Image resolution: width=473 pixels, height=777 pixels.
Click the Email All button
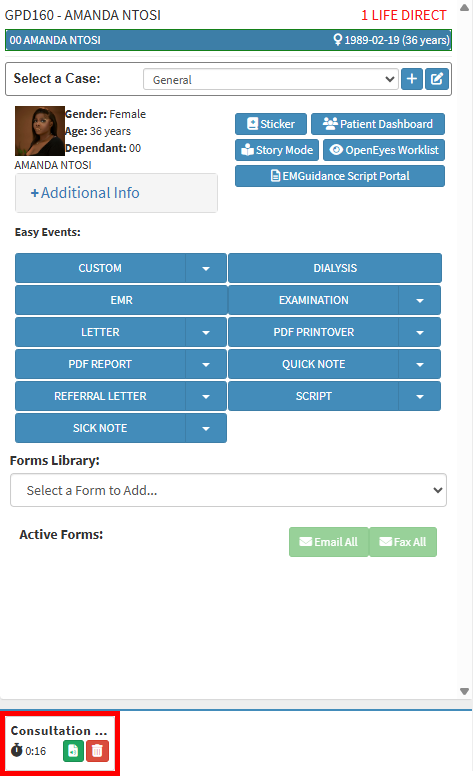point(329,542)
